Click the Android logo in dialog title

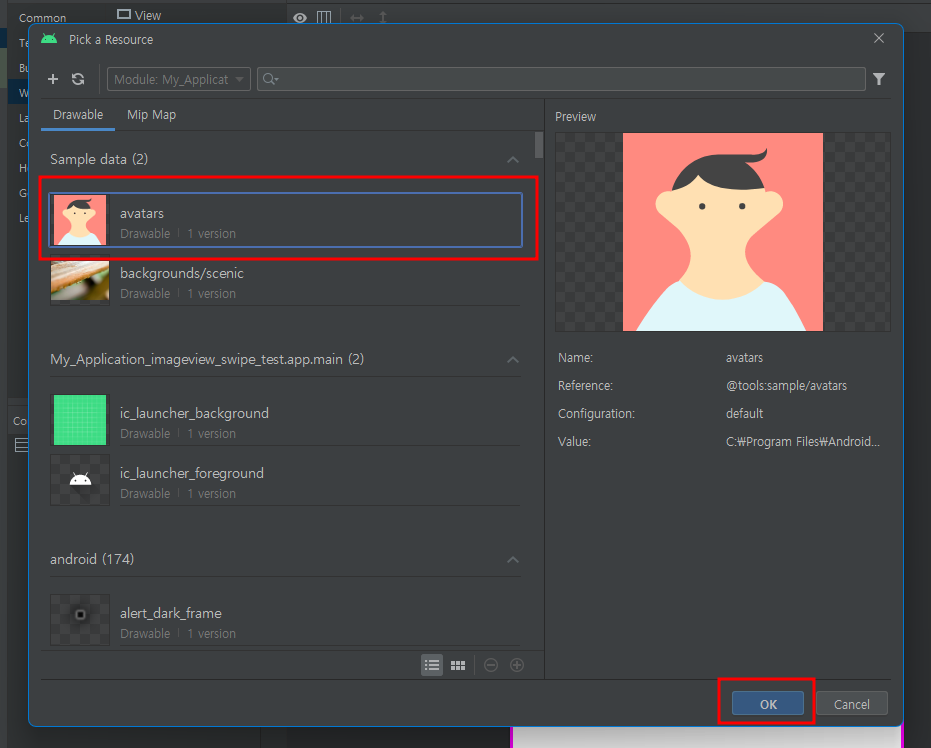click(49, 39)
